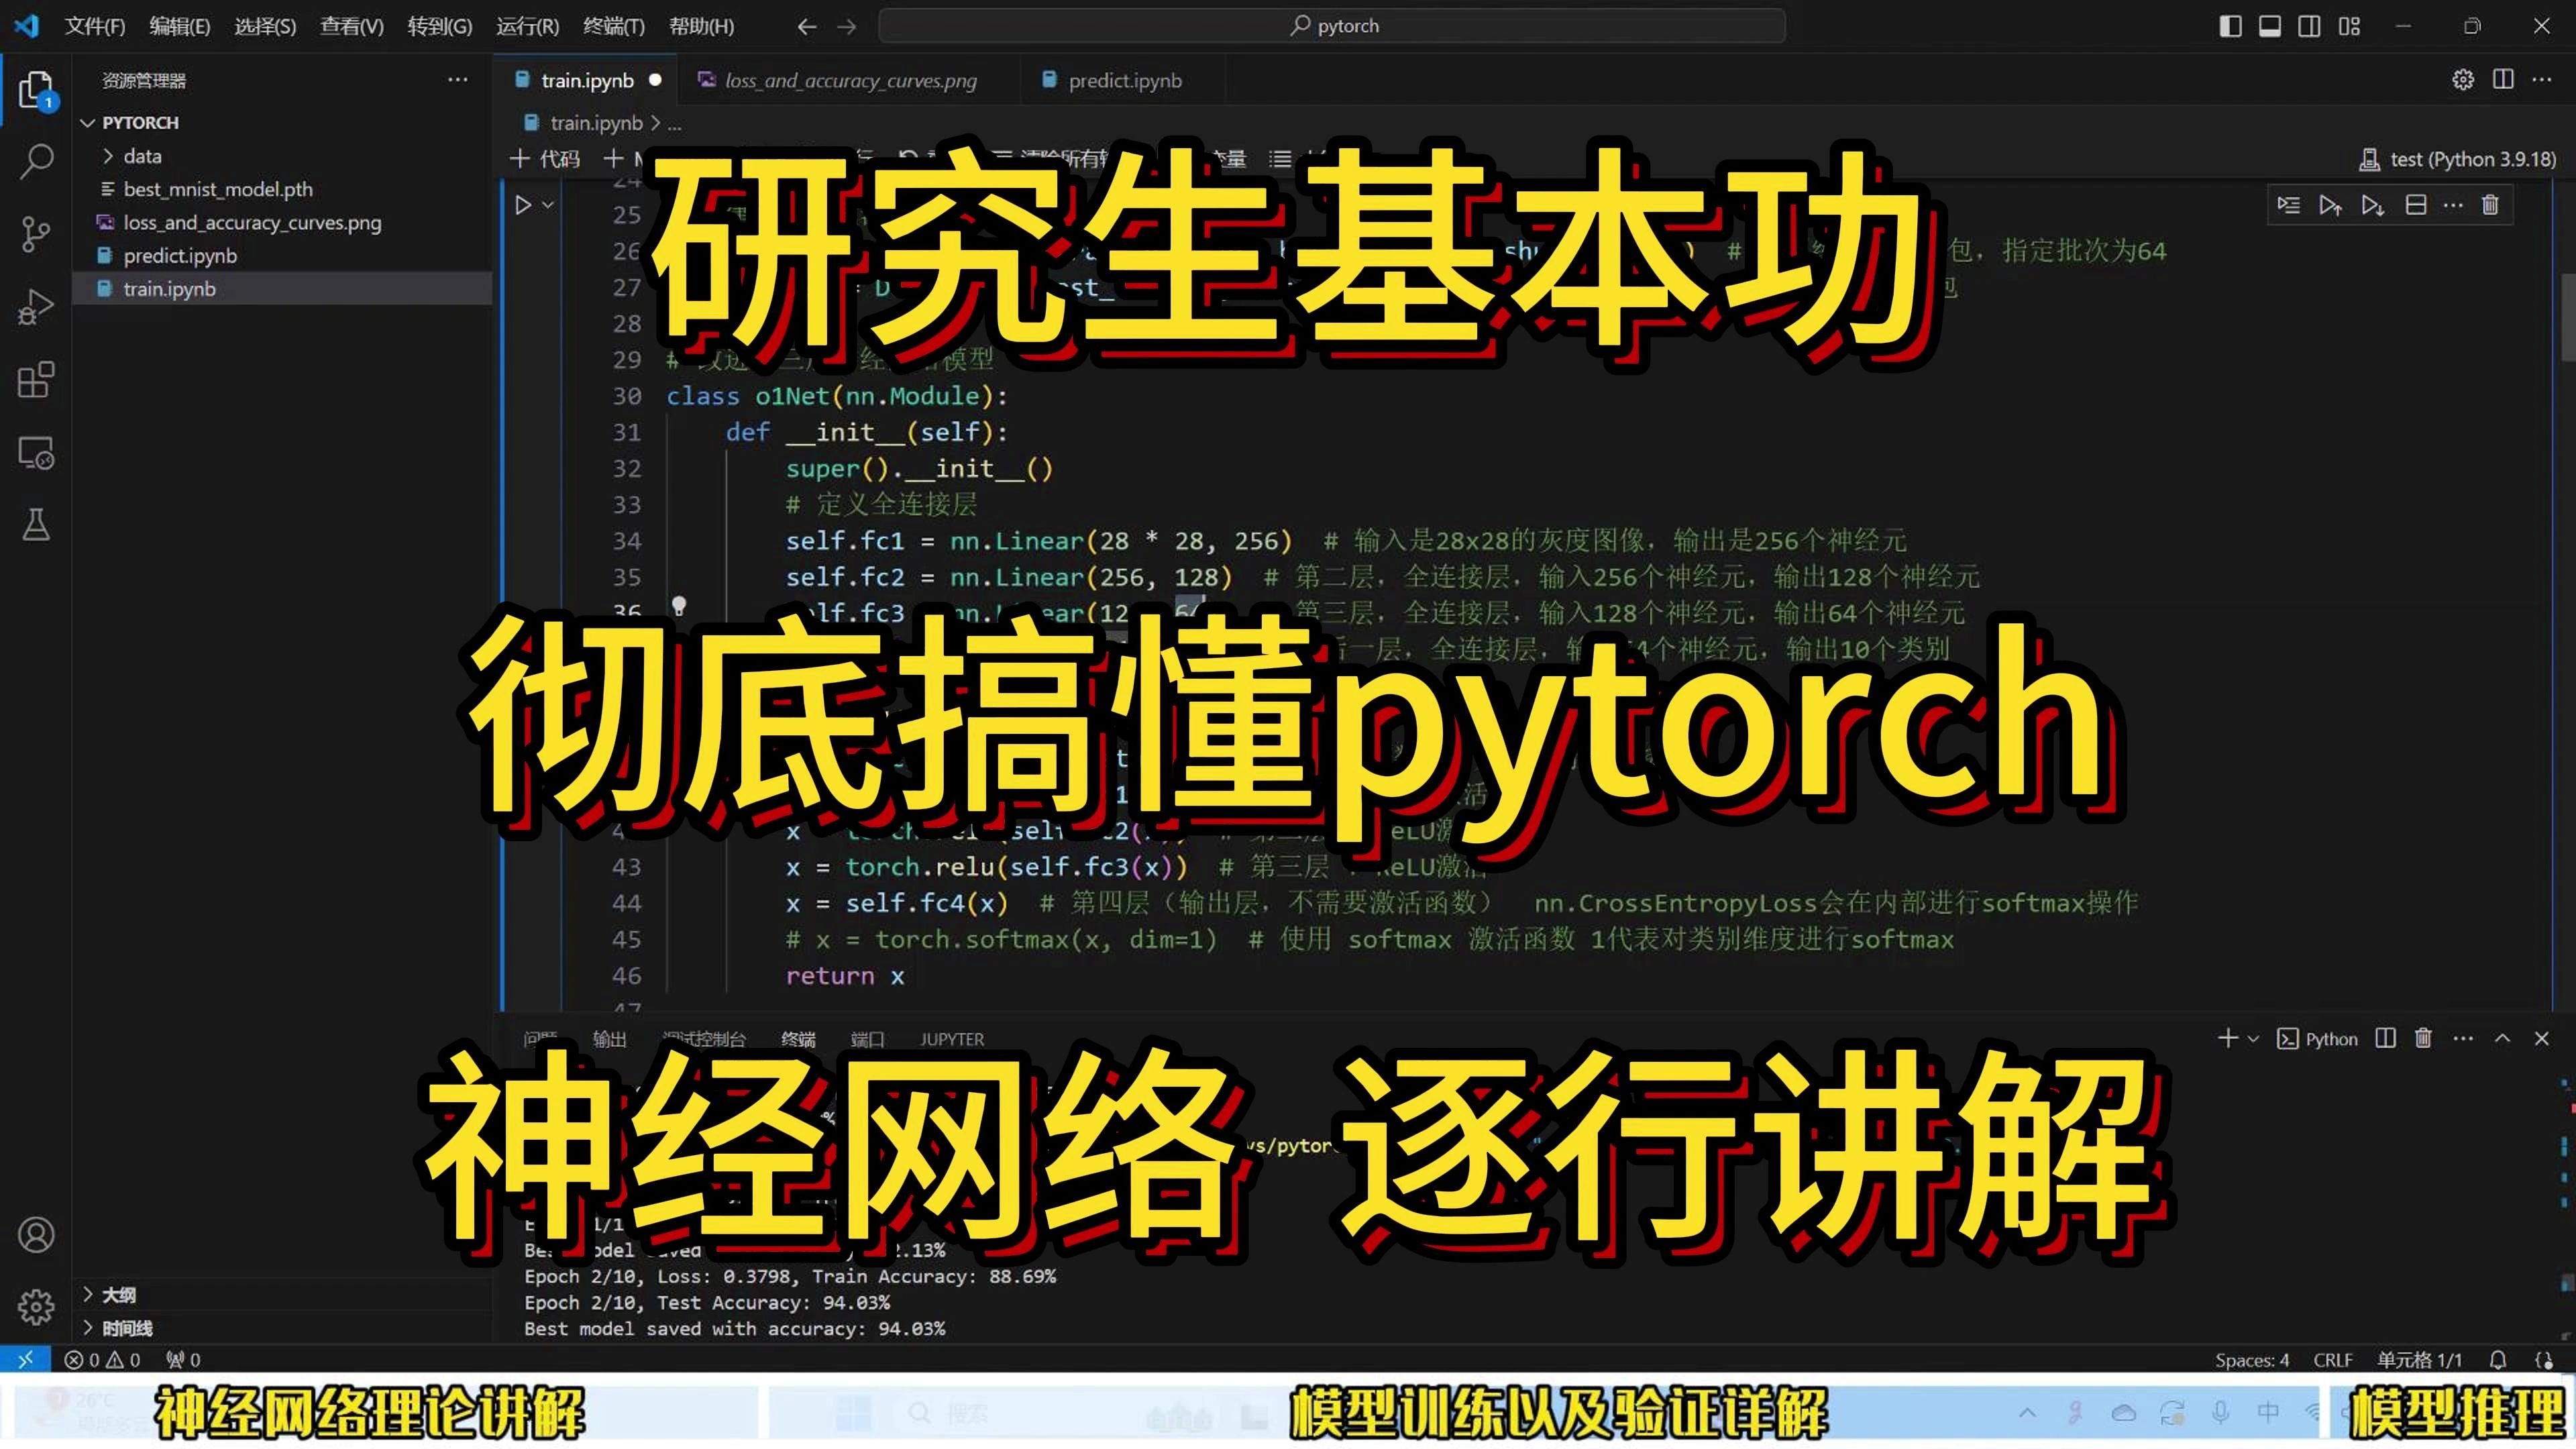
Task: Switch to the predict.ipynb tab
Action: pyautogui.click(x=1124, y=80)
